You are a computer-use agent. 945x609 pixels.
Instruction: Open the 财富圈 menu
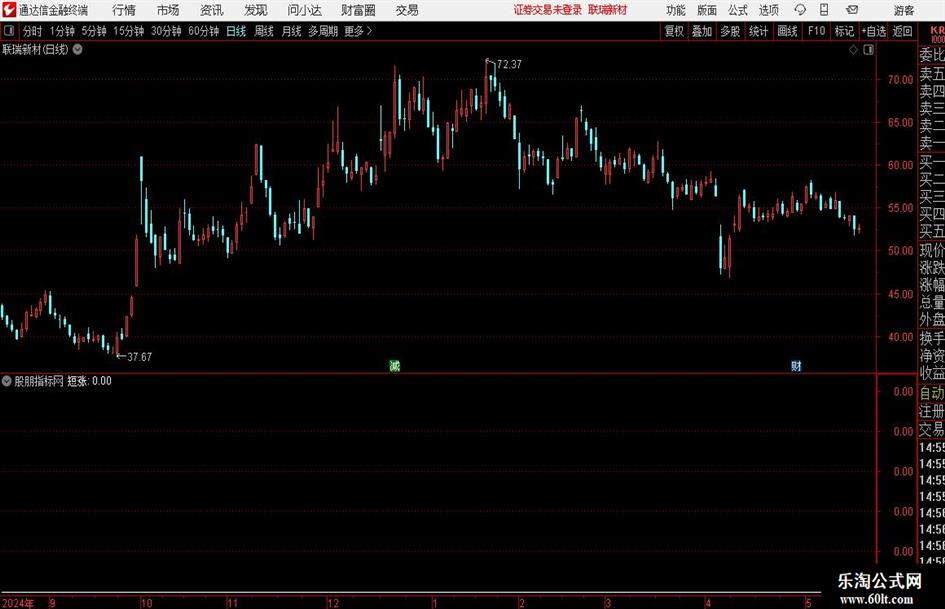(x=358, y=10)
